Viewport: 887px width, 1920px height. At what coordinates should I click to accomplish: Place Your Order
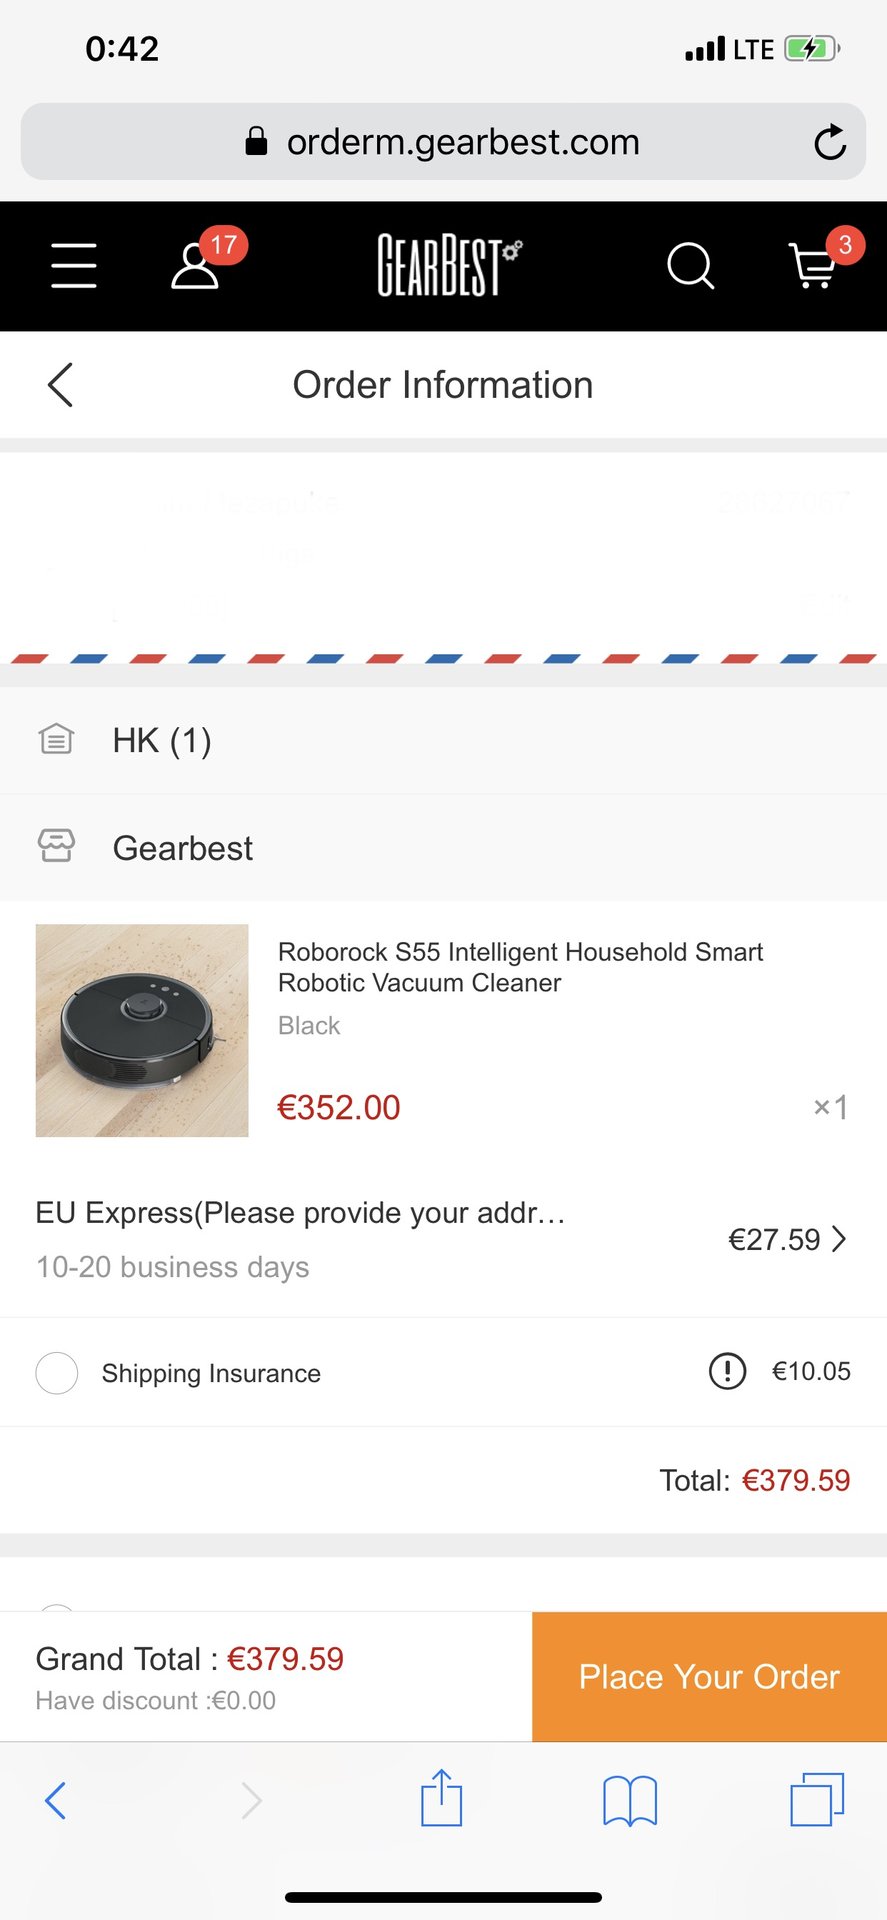[x=709, y=1677]
